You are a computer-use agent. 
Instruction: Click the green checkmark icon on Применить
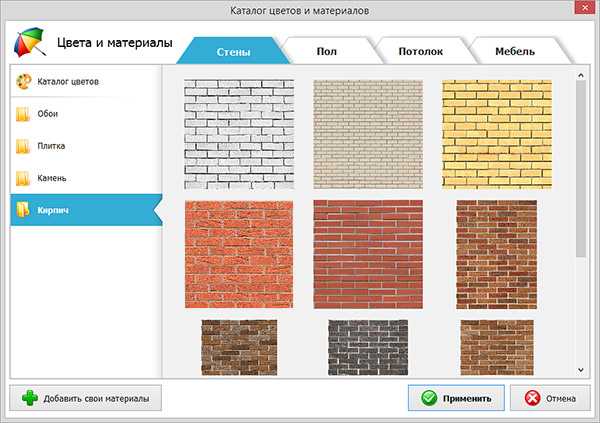click(428, 398)
